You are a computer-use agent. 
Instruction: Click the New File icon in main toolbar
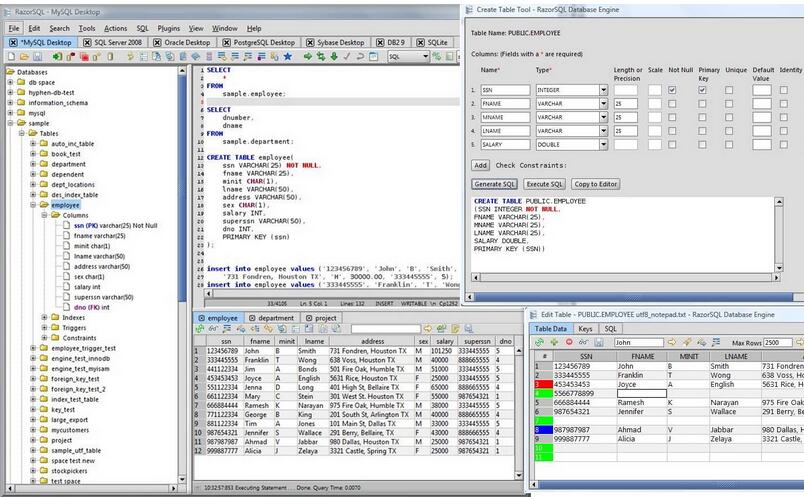point(11,56)
